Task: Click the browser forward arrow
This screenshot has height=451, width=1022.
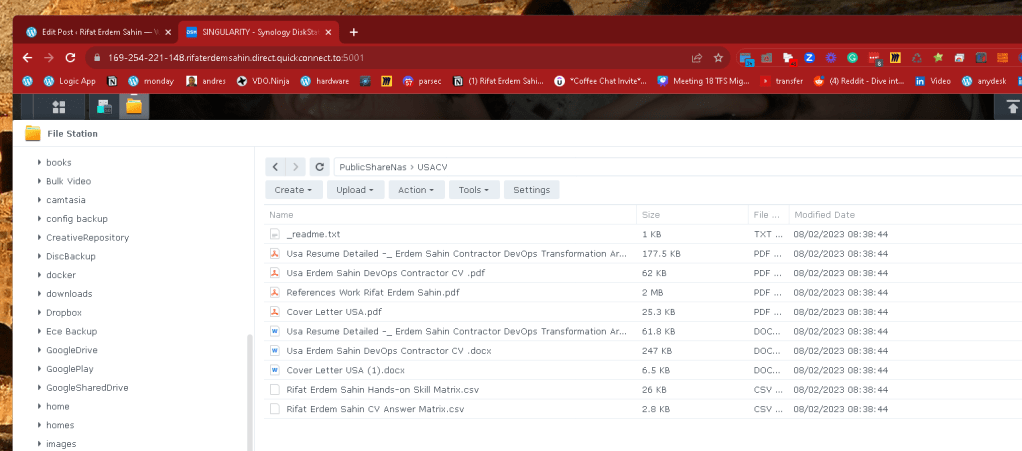Action: [49, 57]
